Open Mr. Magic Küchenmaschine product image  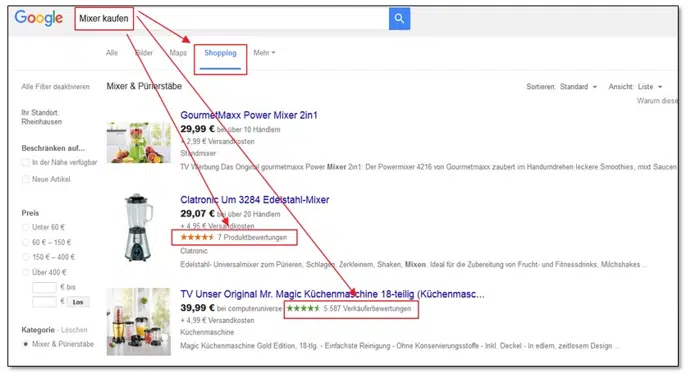point(139,322)
